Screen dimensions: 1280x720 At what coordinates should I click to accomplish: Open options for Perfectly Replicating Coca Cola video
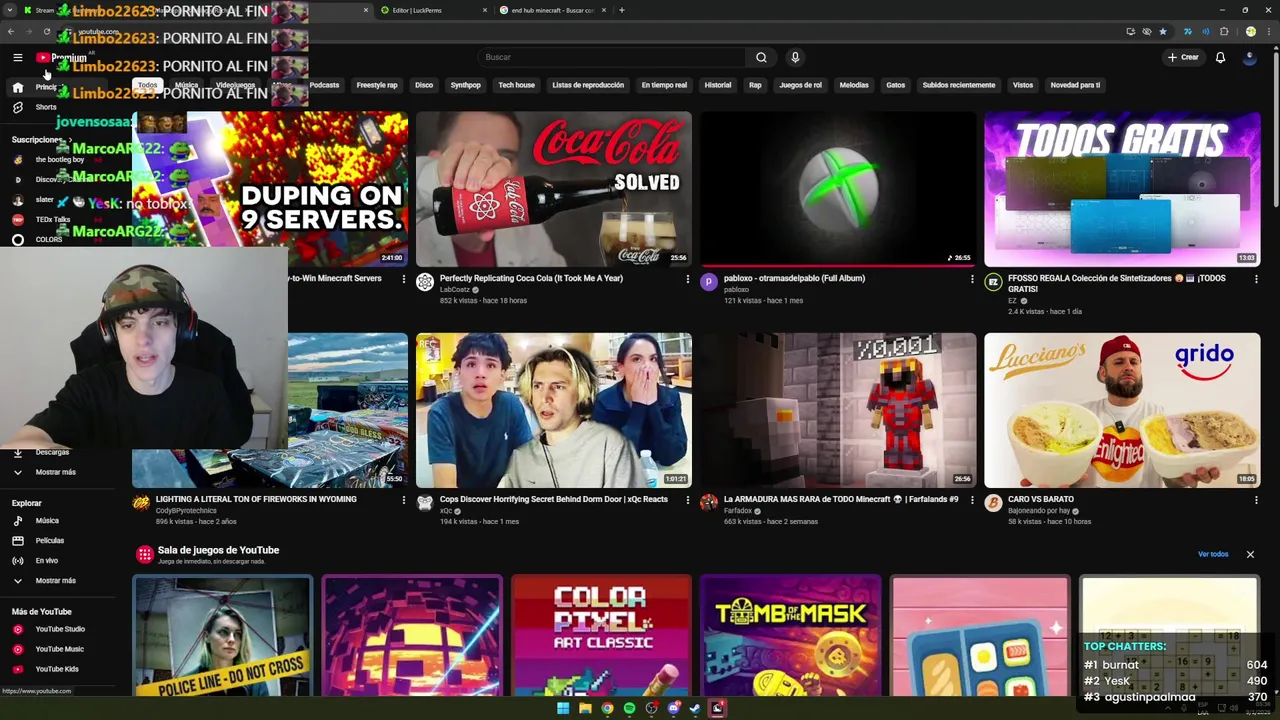tap(687, 279)
